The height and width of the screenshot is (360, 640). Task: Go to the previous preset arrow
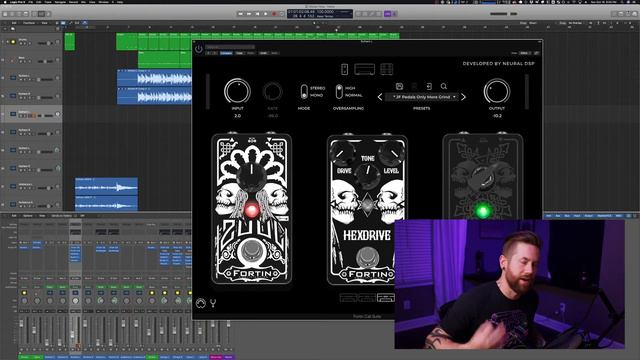tap(380, 97)
